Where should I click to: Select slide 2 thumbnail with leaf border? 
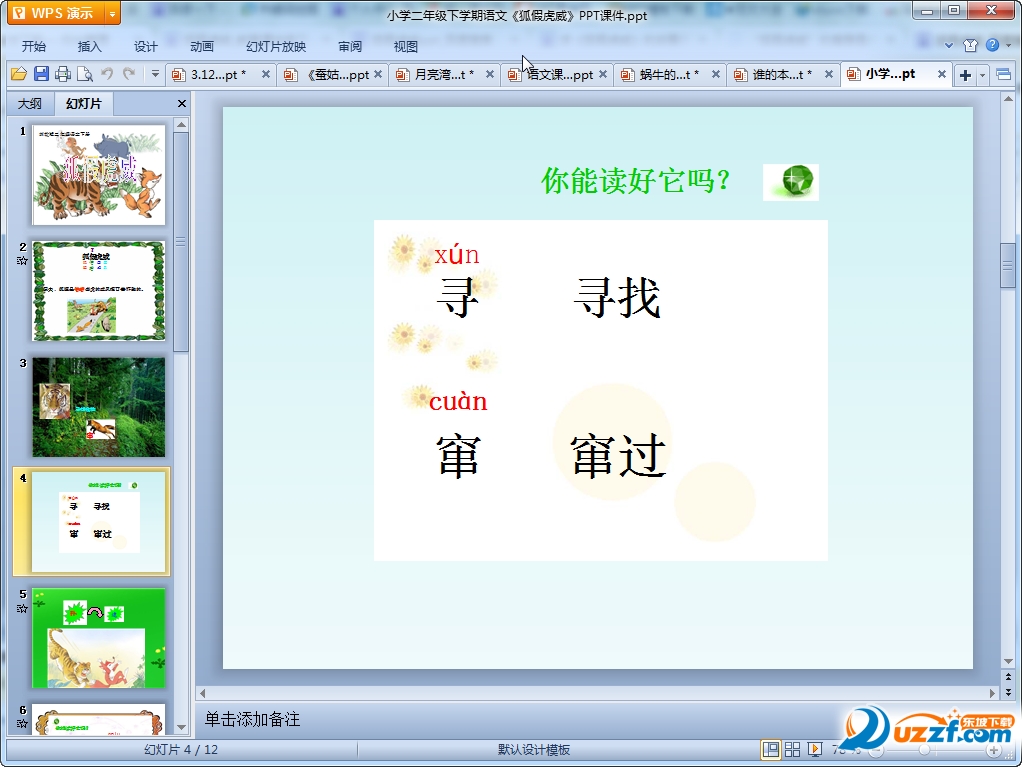[x=98, y=291]
